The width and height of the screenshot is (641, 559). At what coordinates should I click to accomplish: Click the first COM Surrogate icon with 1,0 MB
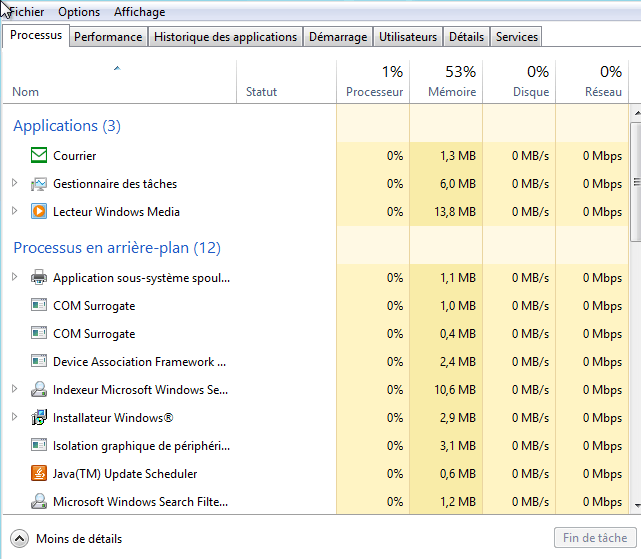tap(39, 305)
